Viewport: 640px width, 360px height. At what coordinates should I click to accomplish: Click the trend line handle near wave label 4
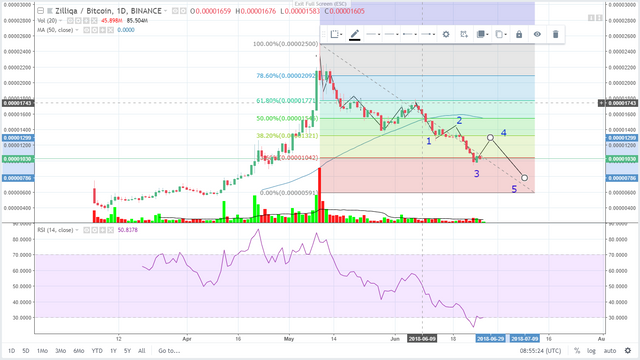tap(490, 138)
